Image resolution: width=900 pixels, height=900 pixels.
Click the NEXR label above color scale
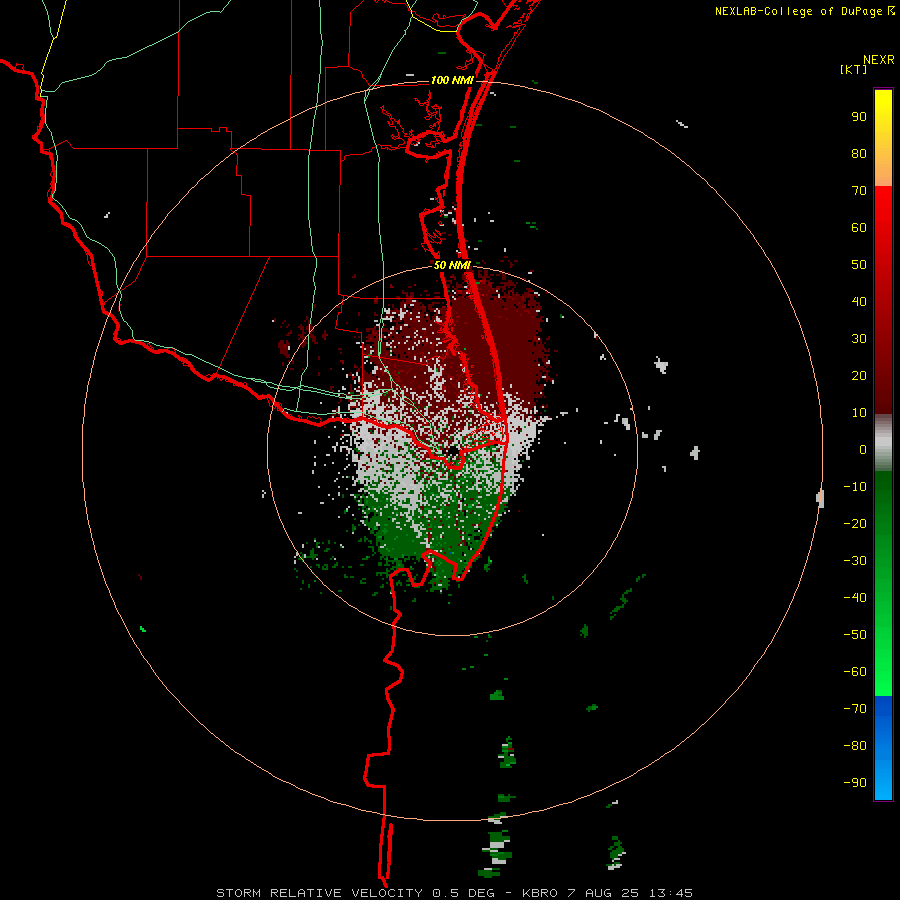[x=879, y=60]
